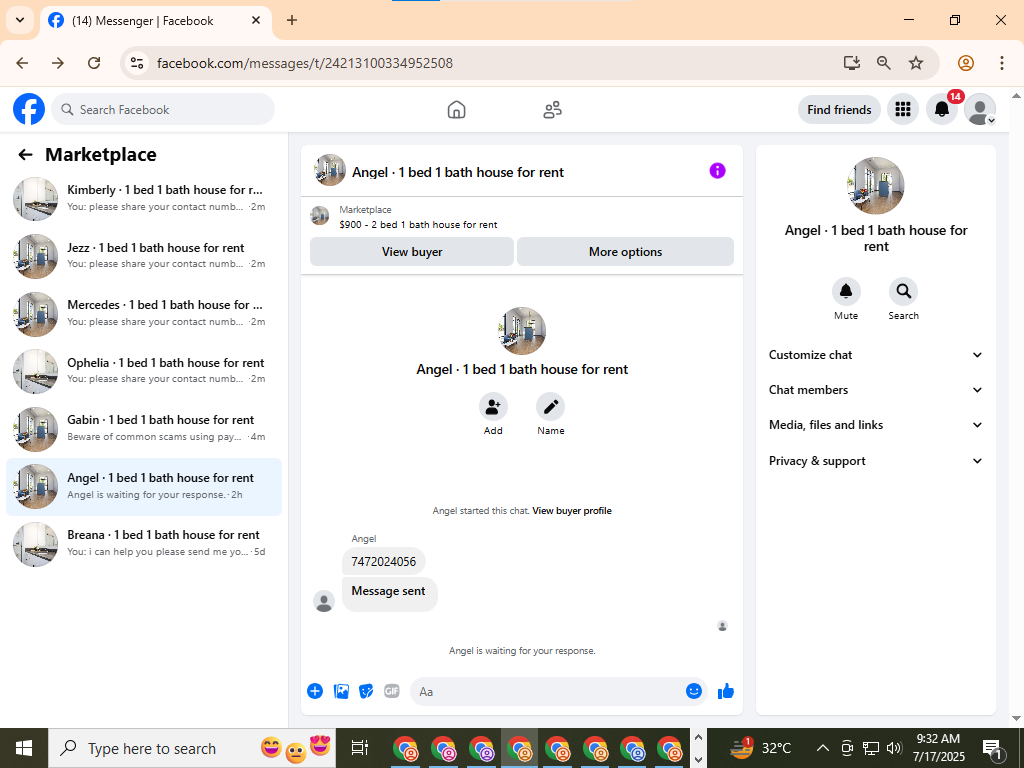
Task: Bookmark this page with star icon
Action: point(916,63)
